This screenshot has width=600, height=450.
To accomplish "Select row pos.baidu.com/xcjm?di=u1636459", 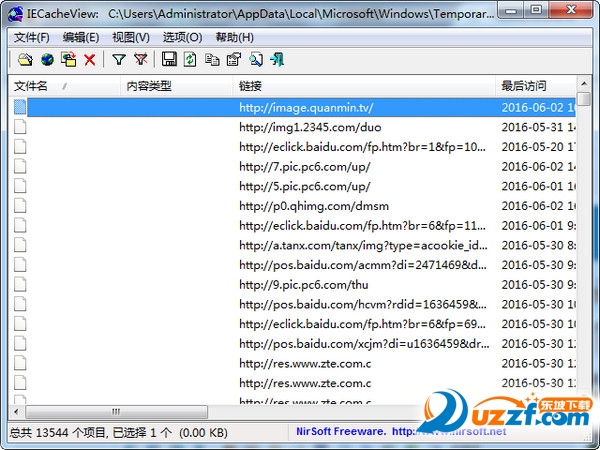I will click(292, 344).
